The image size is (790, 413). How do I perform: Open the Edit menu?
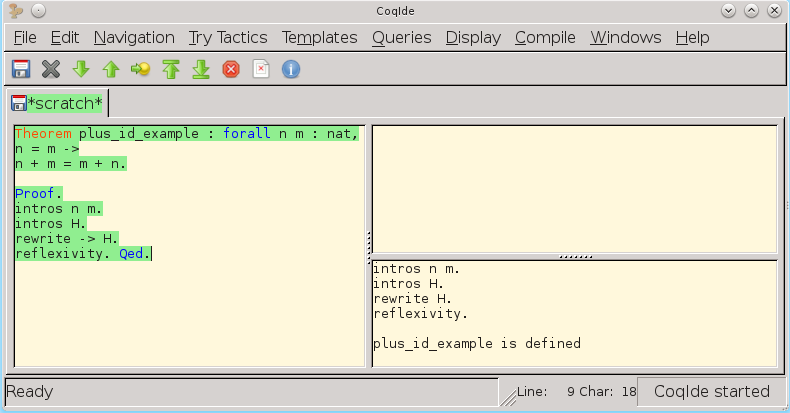(x=64, y=38)
